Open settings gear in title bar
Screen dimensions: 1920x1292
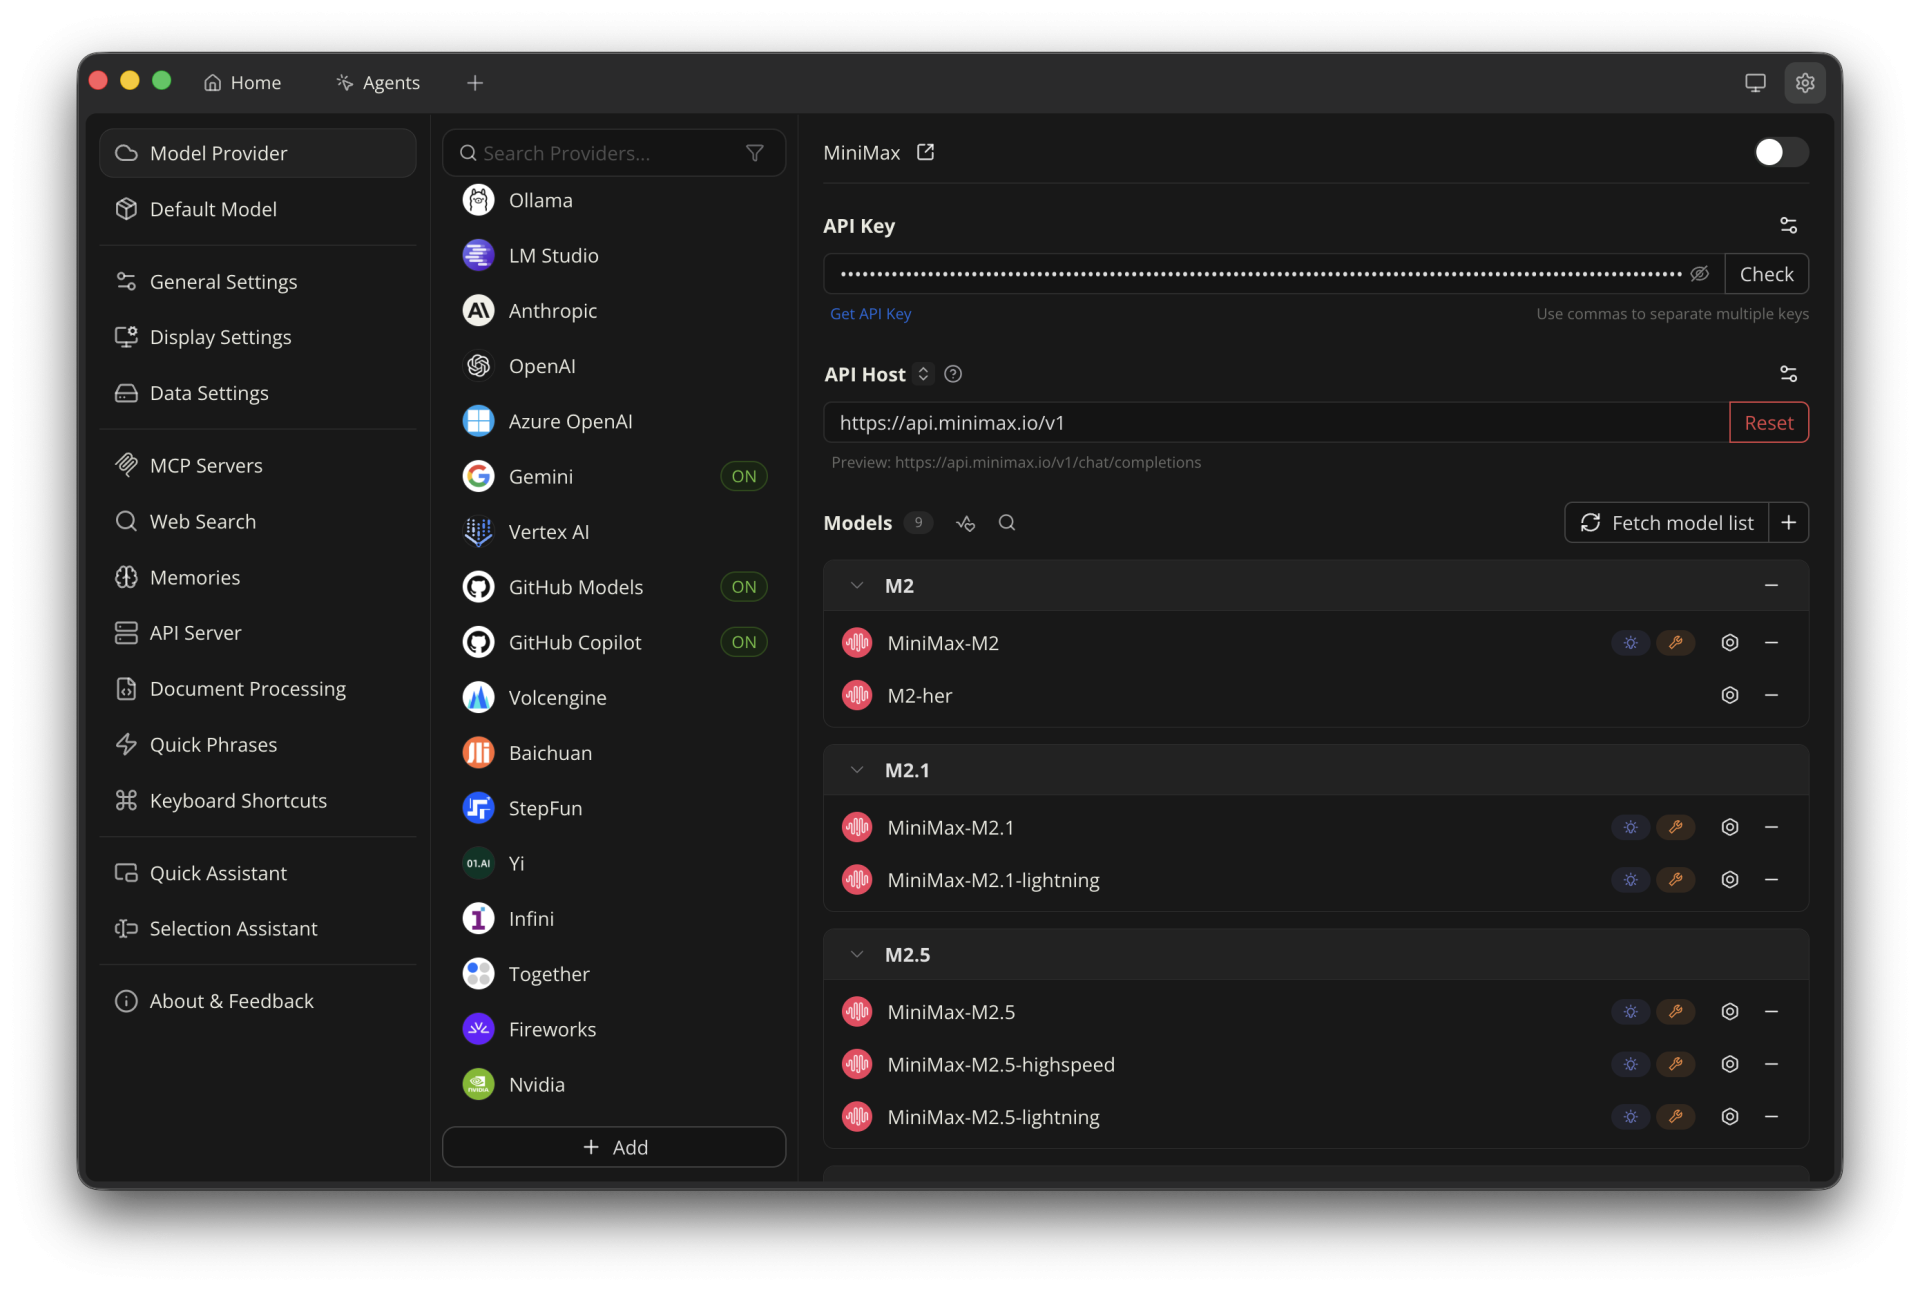click(x=1804, y=83)
